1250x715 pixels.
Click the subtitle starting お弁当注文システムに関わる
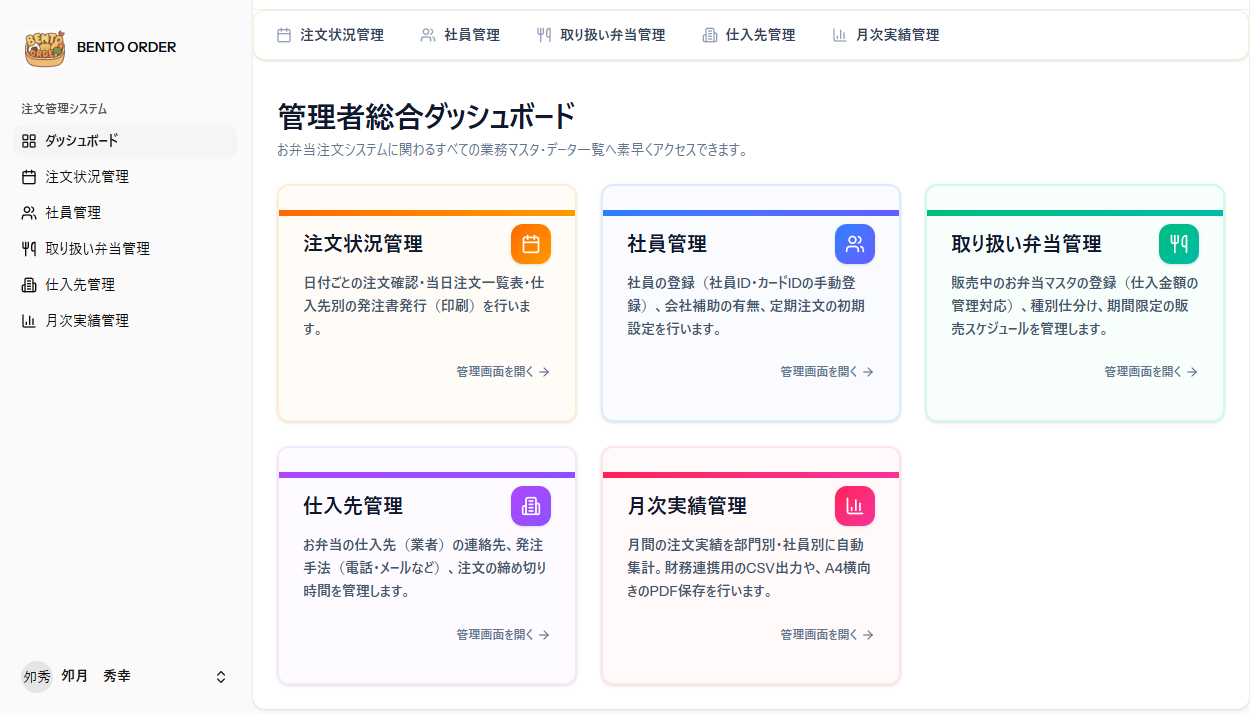[513, 151]
